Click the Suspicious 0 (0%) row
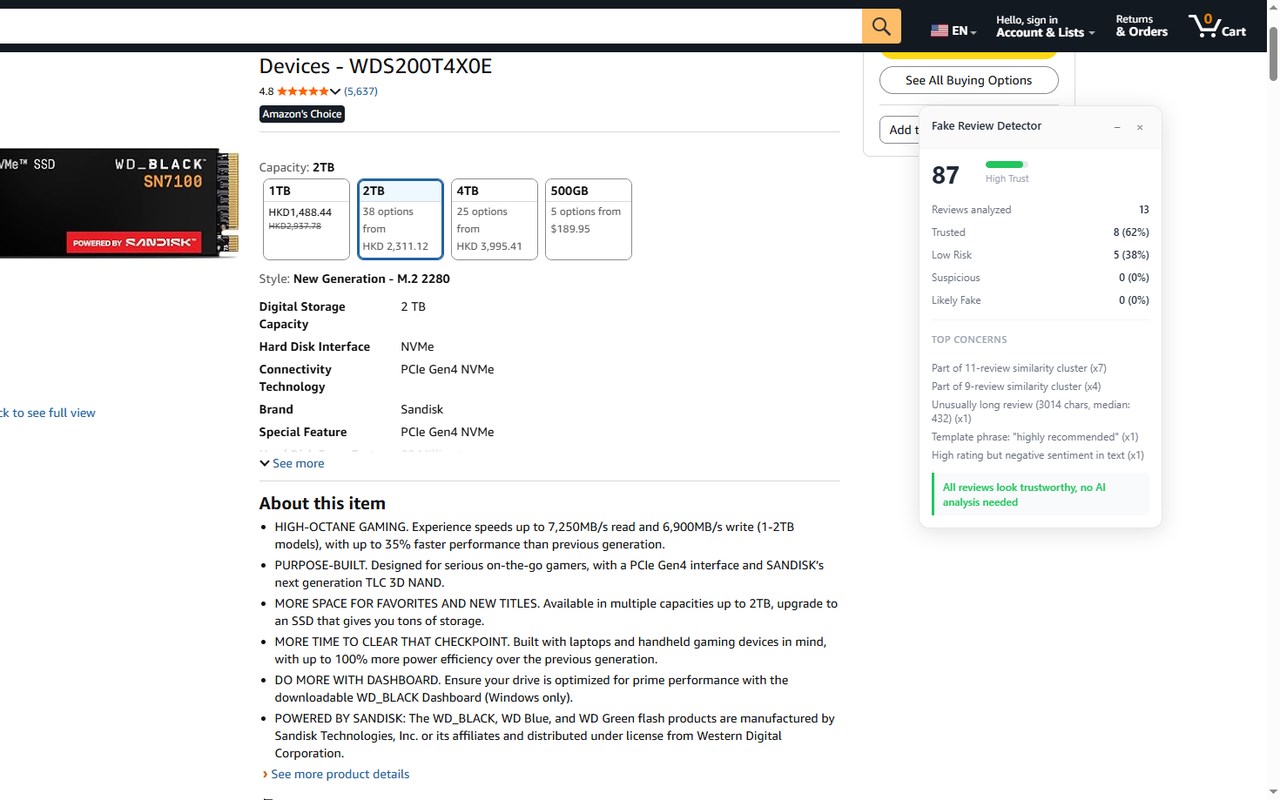The width and height of the screenshot is (1280, 800). (x=1040, y=277)
